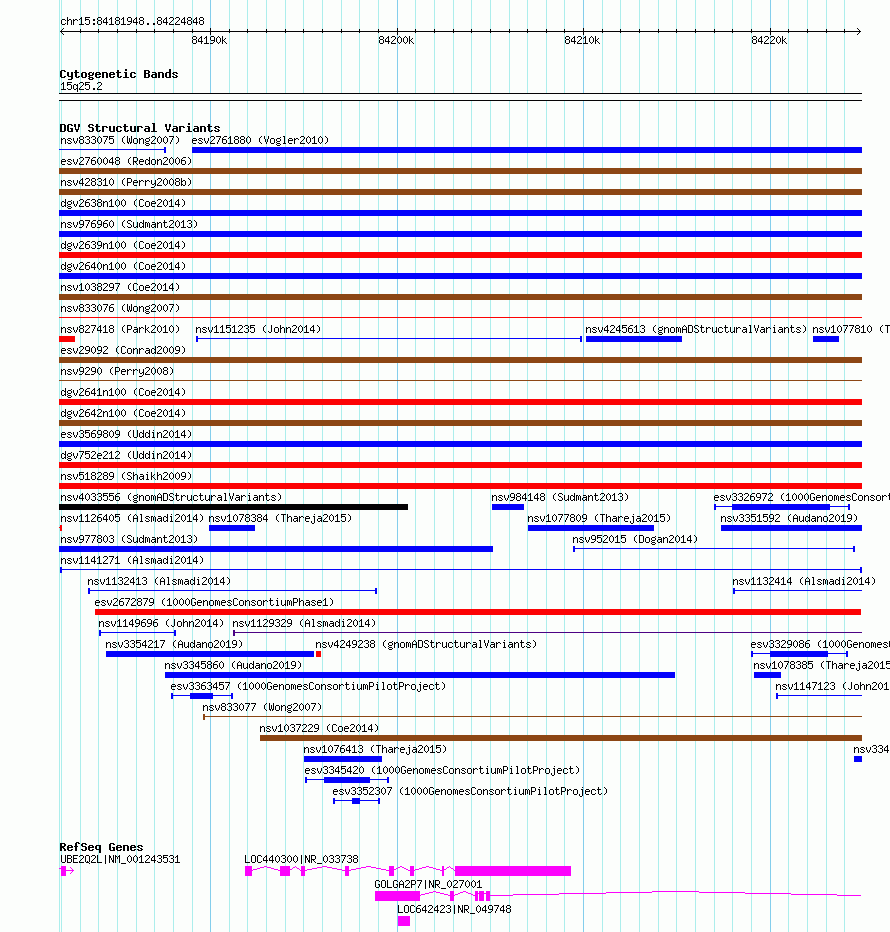Click the 84210k ruler tick label
The width and height of the screenshot is (890, 932).
pyautogui.click(x=582, y=40)
